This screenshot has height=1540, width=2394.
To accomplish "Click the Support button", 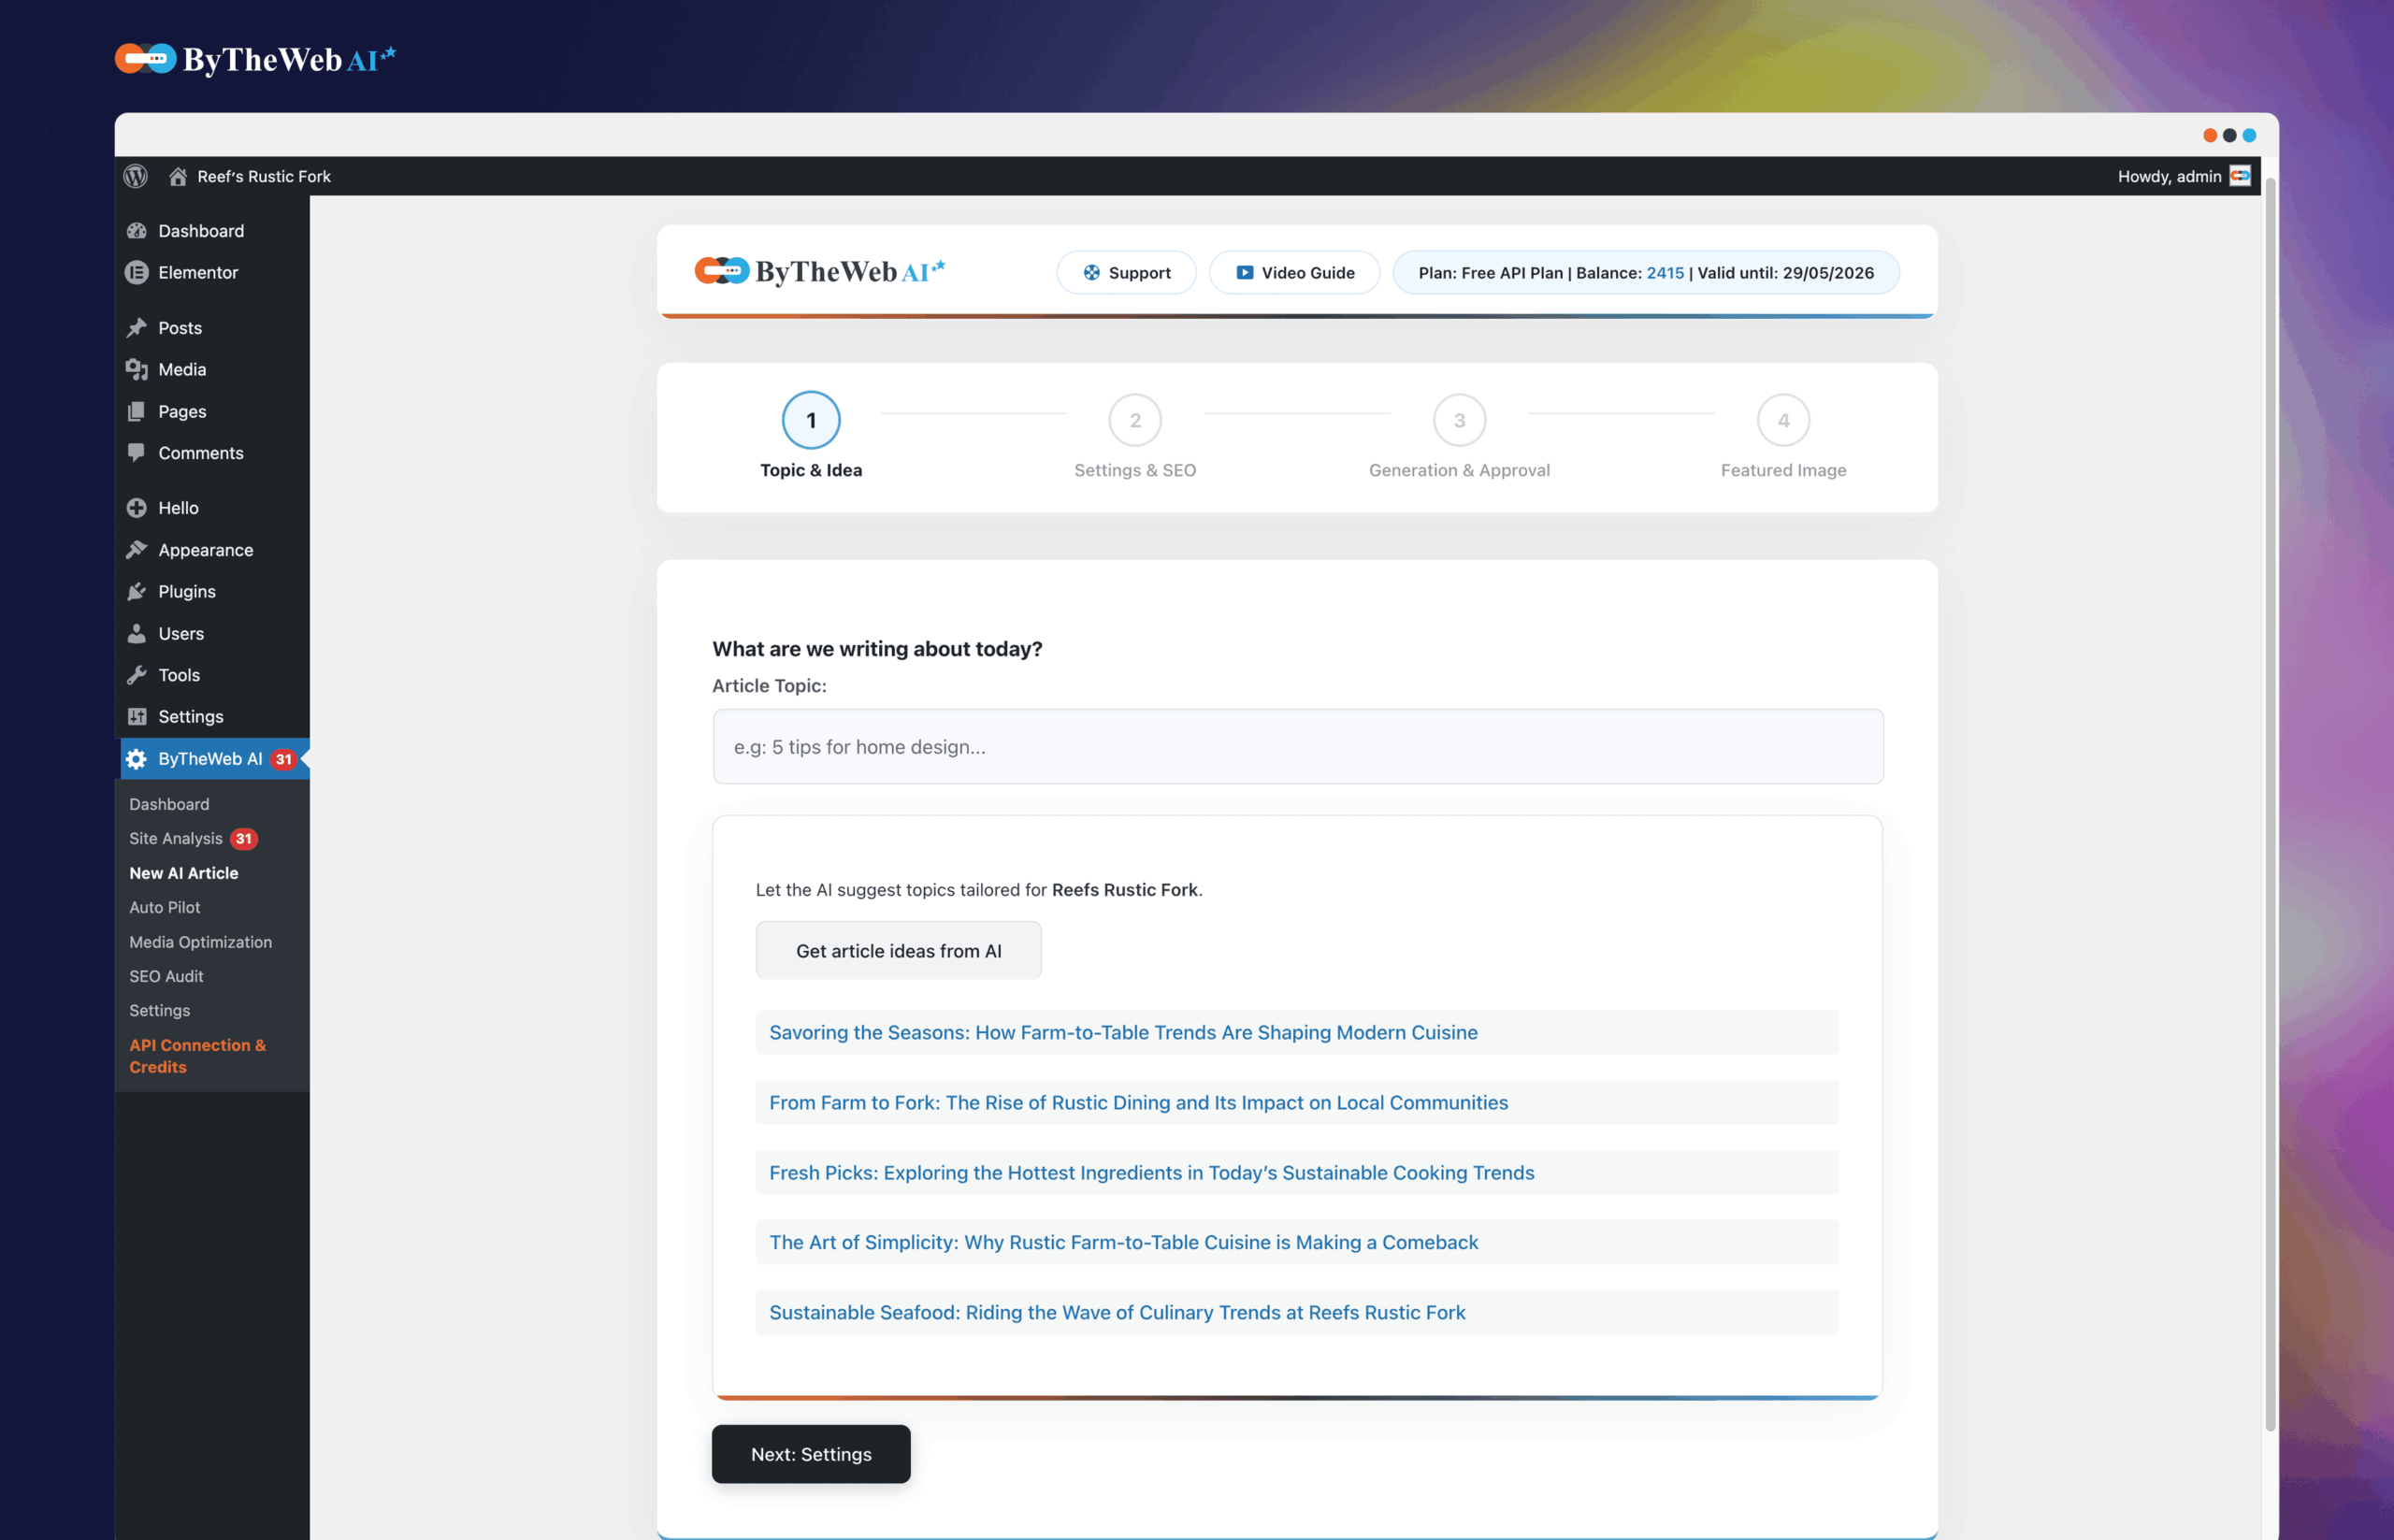I will 1126,272.
